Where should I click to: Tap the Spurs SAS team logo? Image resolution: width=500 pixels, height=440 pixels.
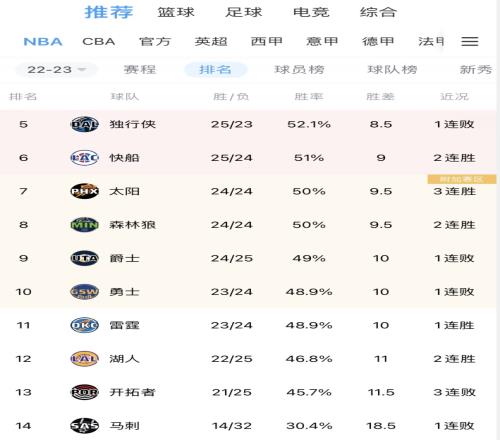85,426
